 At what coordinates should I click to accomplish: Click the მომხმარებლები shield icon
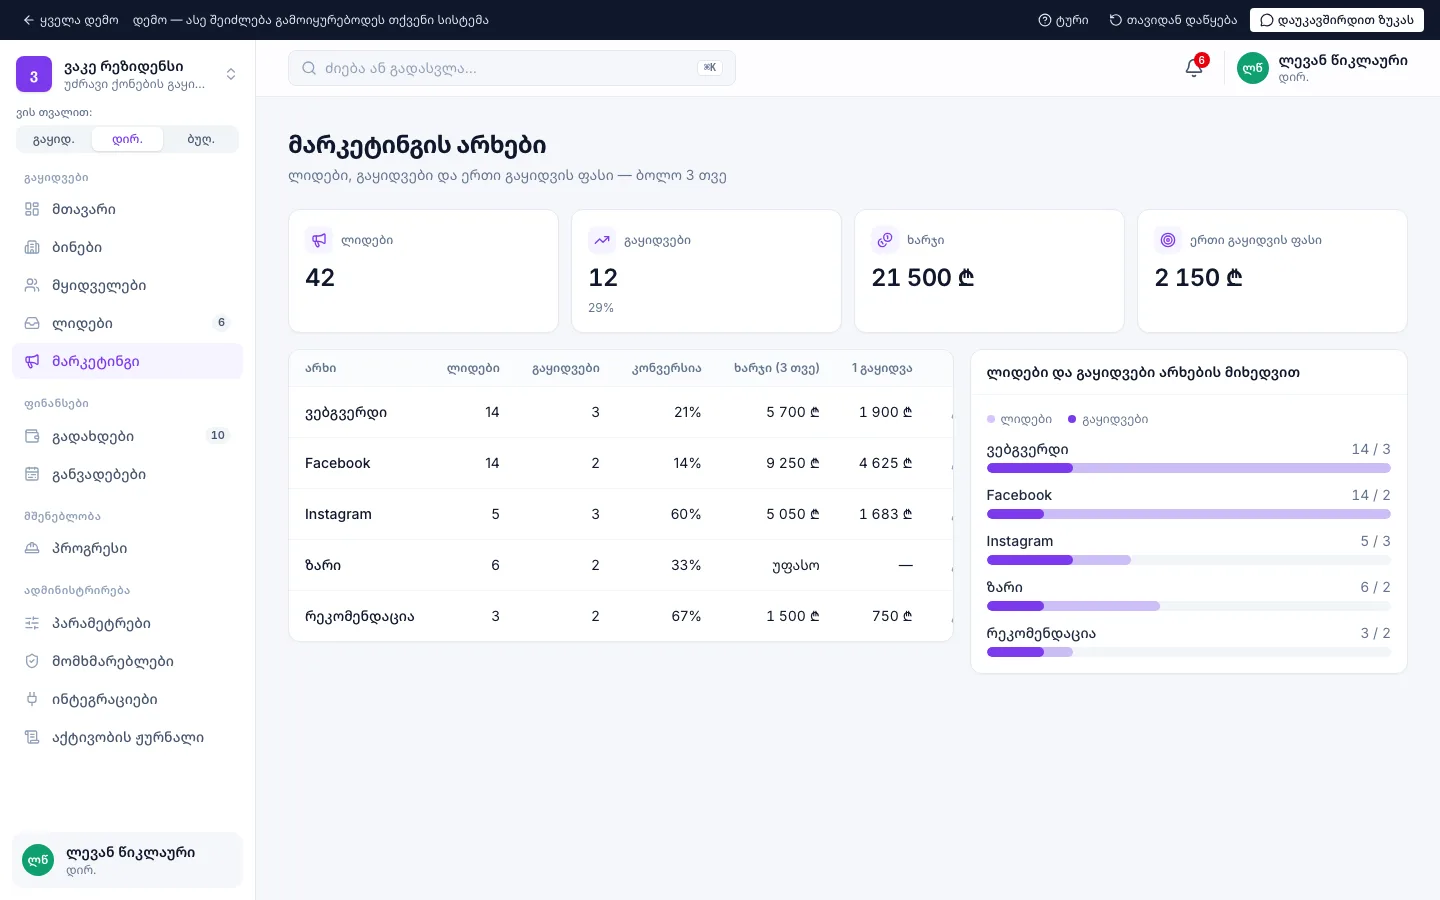point(32,661)
